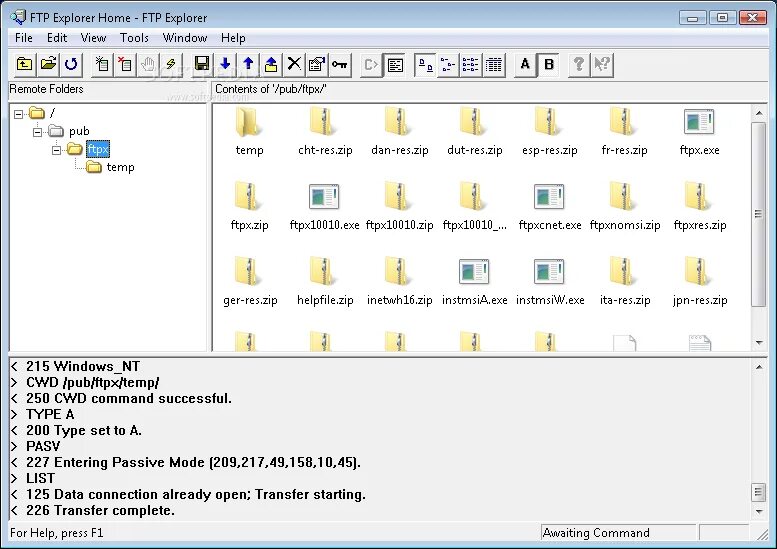Select the ftpx folder in tree
This screenshot has width=777, height=549.
[x=98, y=149]
